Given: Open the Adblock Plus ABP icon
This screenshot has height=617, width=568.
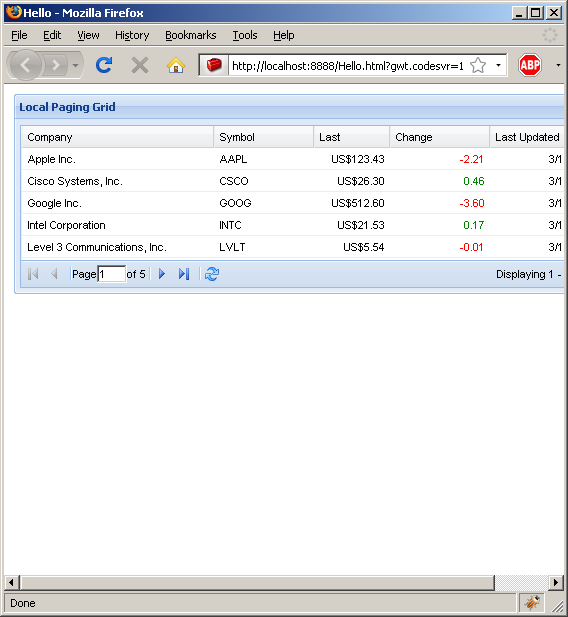Looking at the screenshot, I should 530,65.
